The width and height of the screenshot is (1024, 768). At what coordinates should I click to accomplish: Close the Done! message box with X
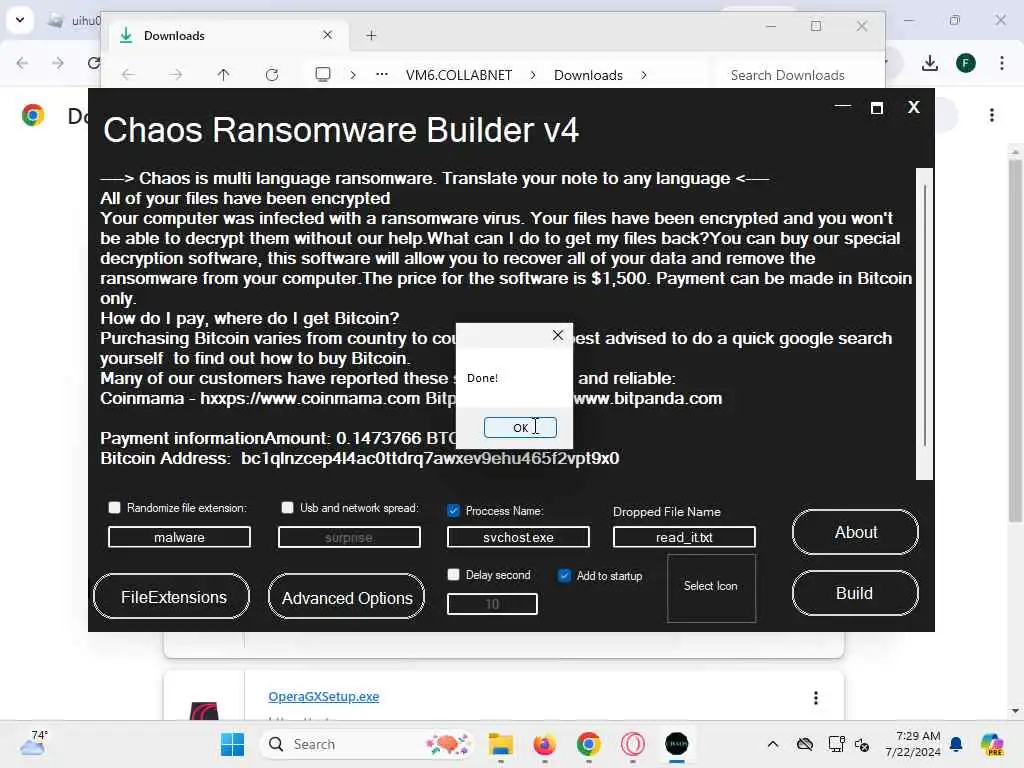point(558,335)
